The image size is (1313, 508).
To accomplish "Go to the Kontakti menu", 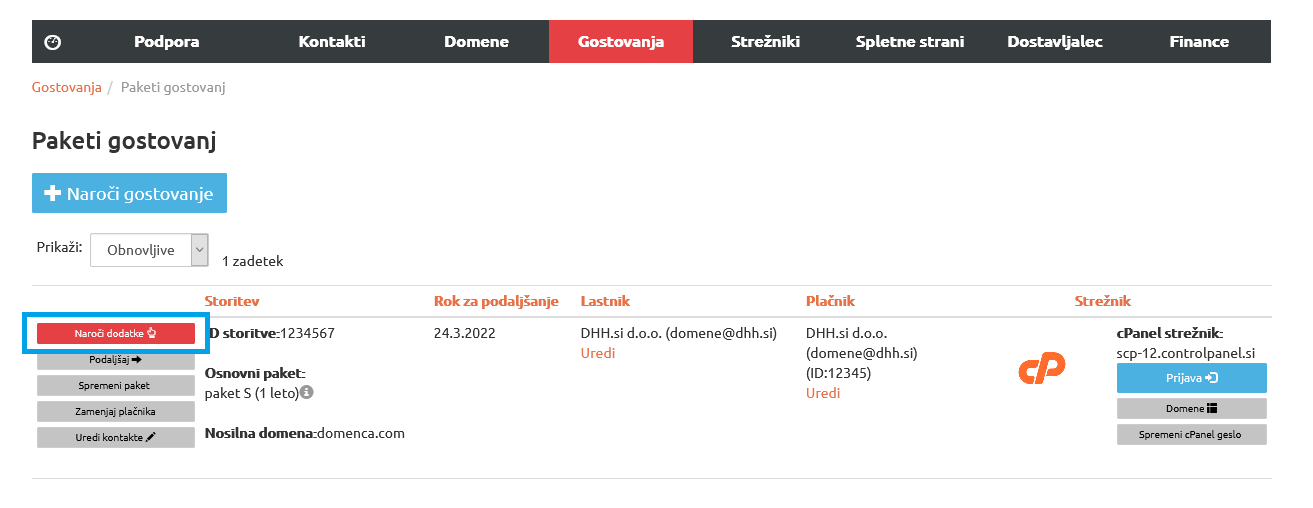I will 332,42.
